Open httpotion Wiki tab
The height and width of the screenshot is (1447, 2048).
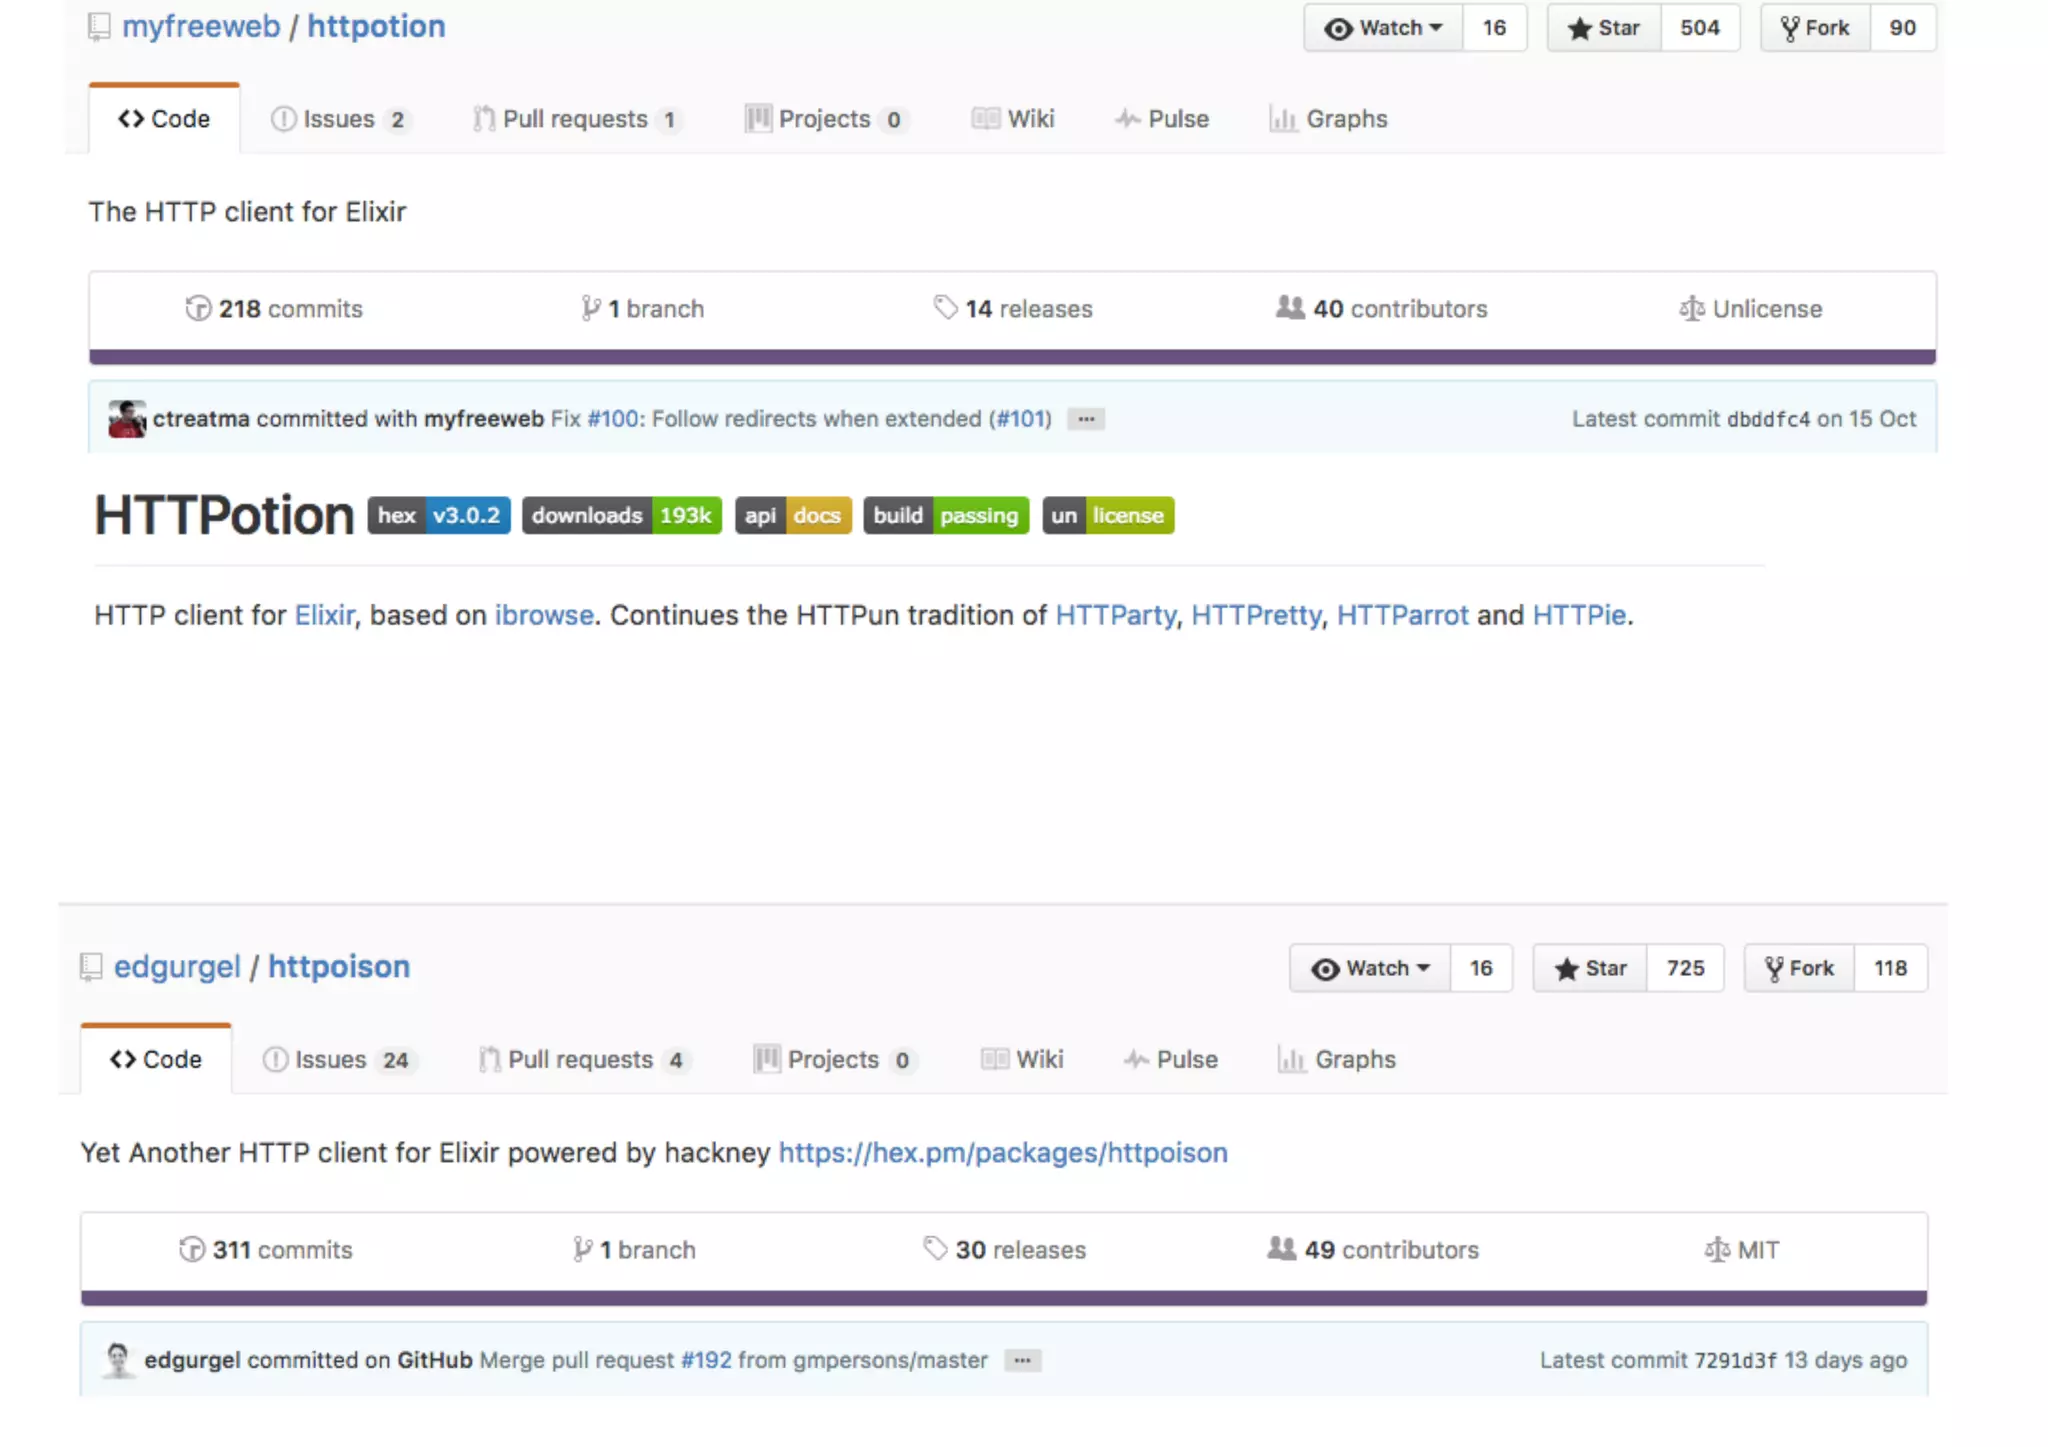[x=1013, y=119]
